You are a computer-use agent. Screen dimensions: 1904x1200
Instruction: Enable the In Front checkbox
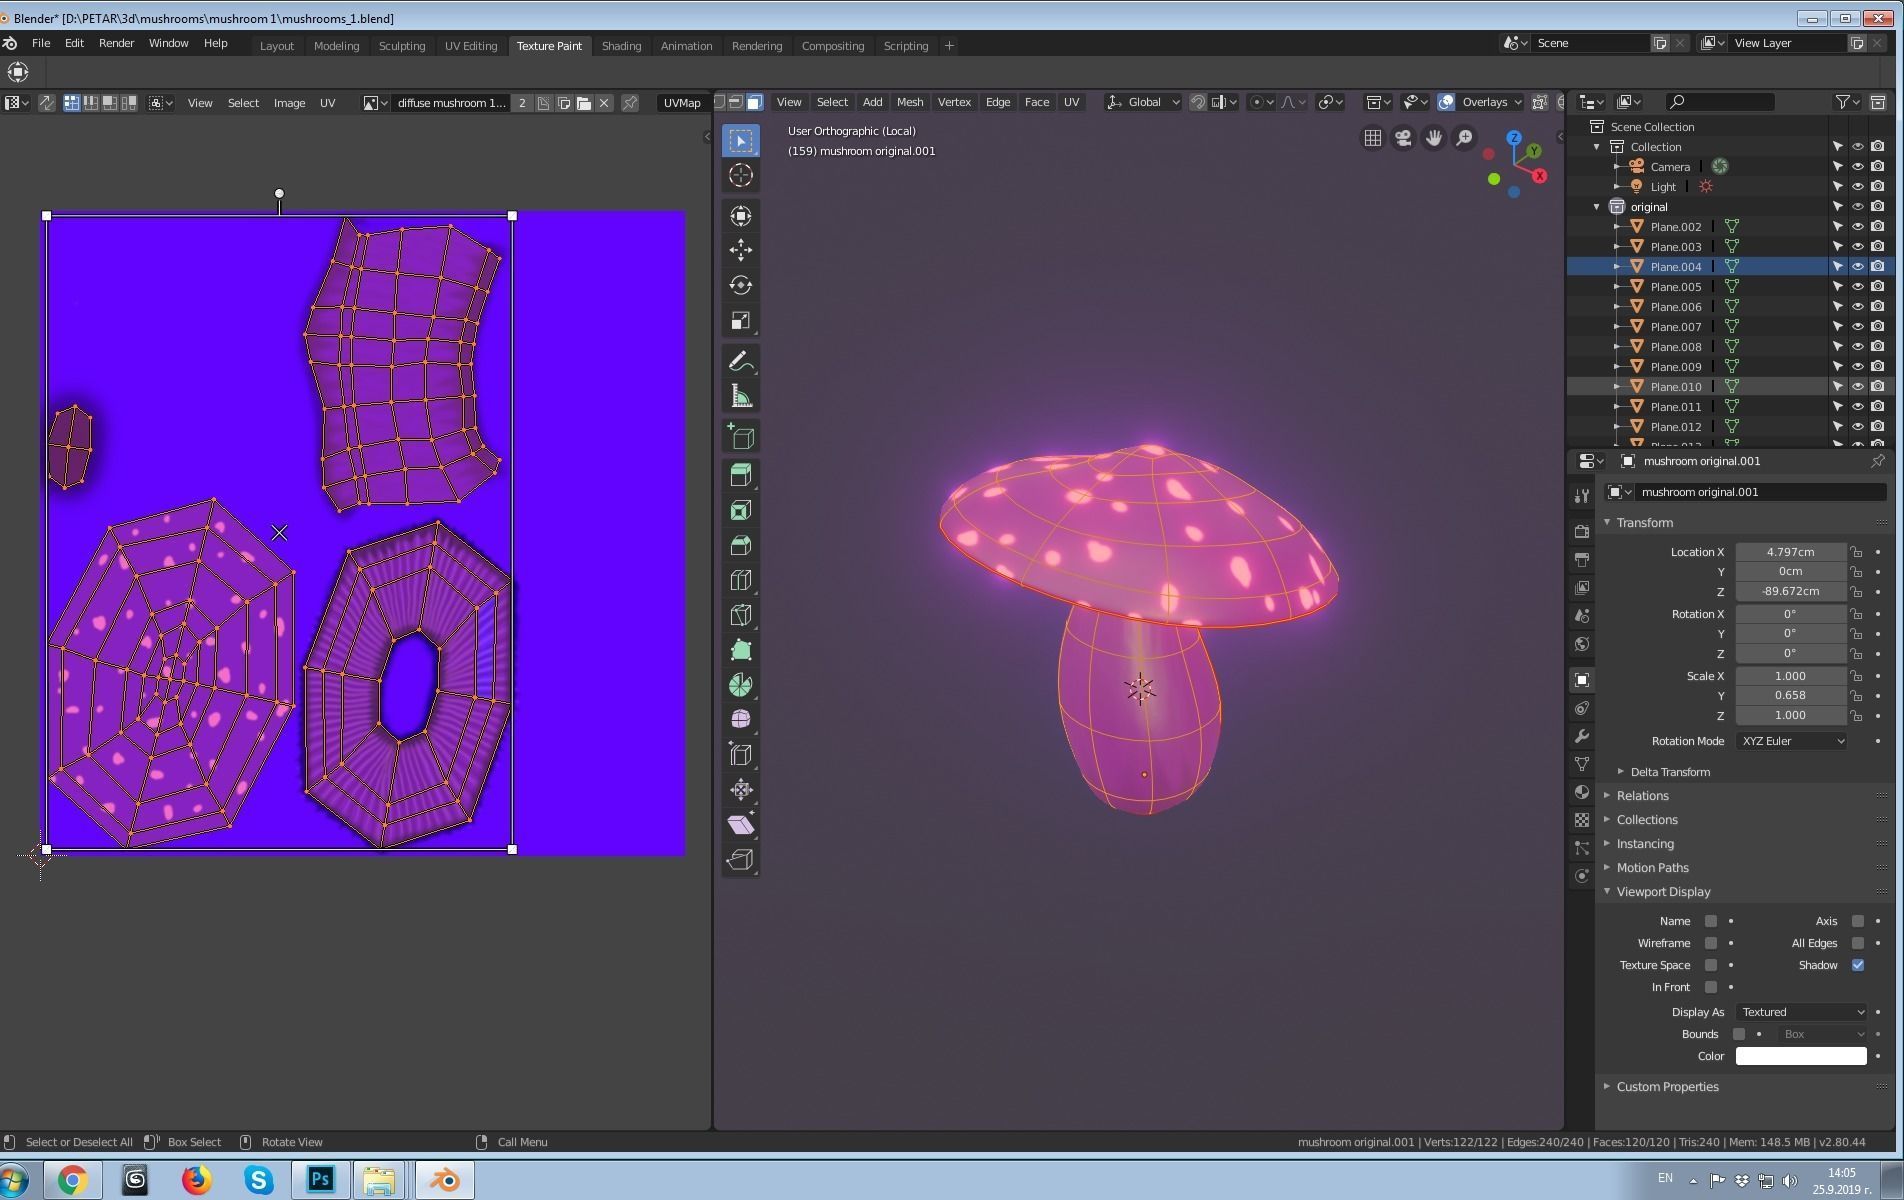coord(1711,987)
